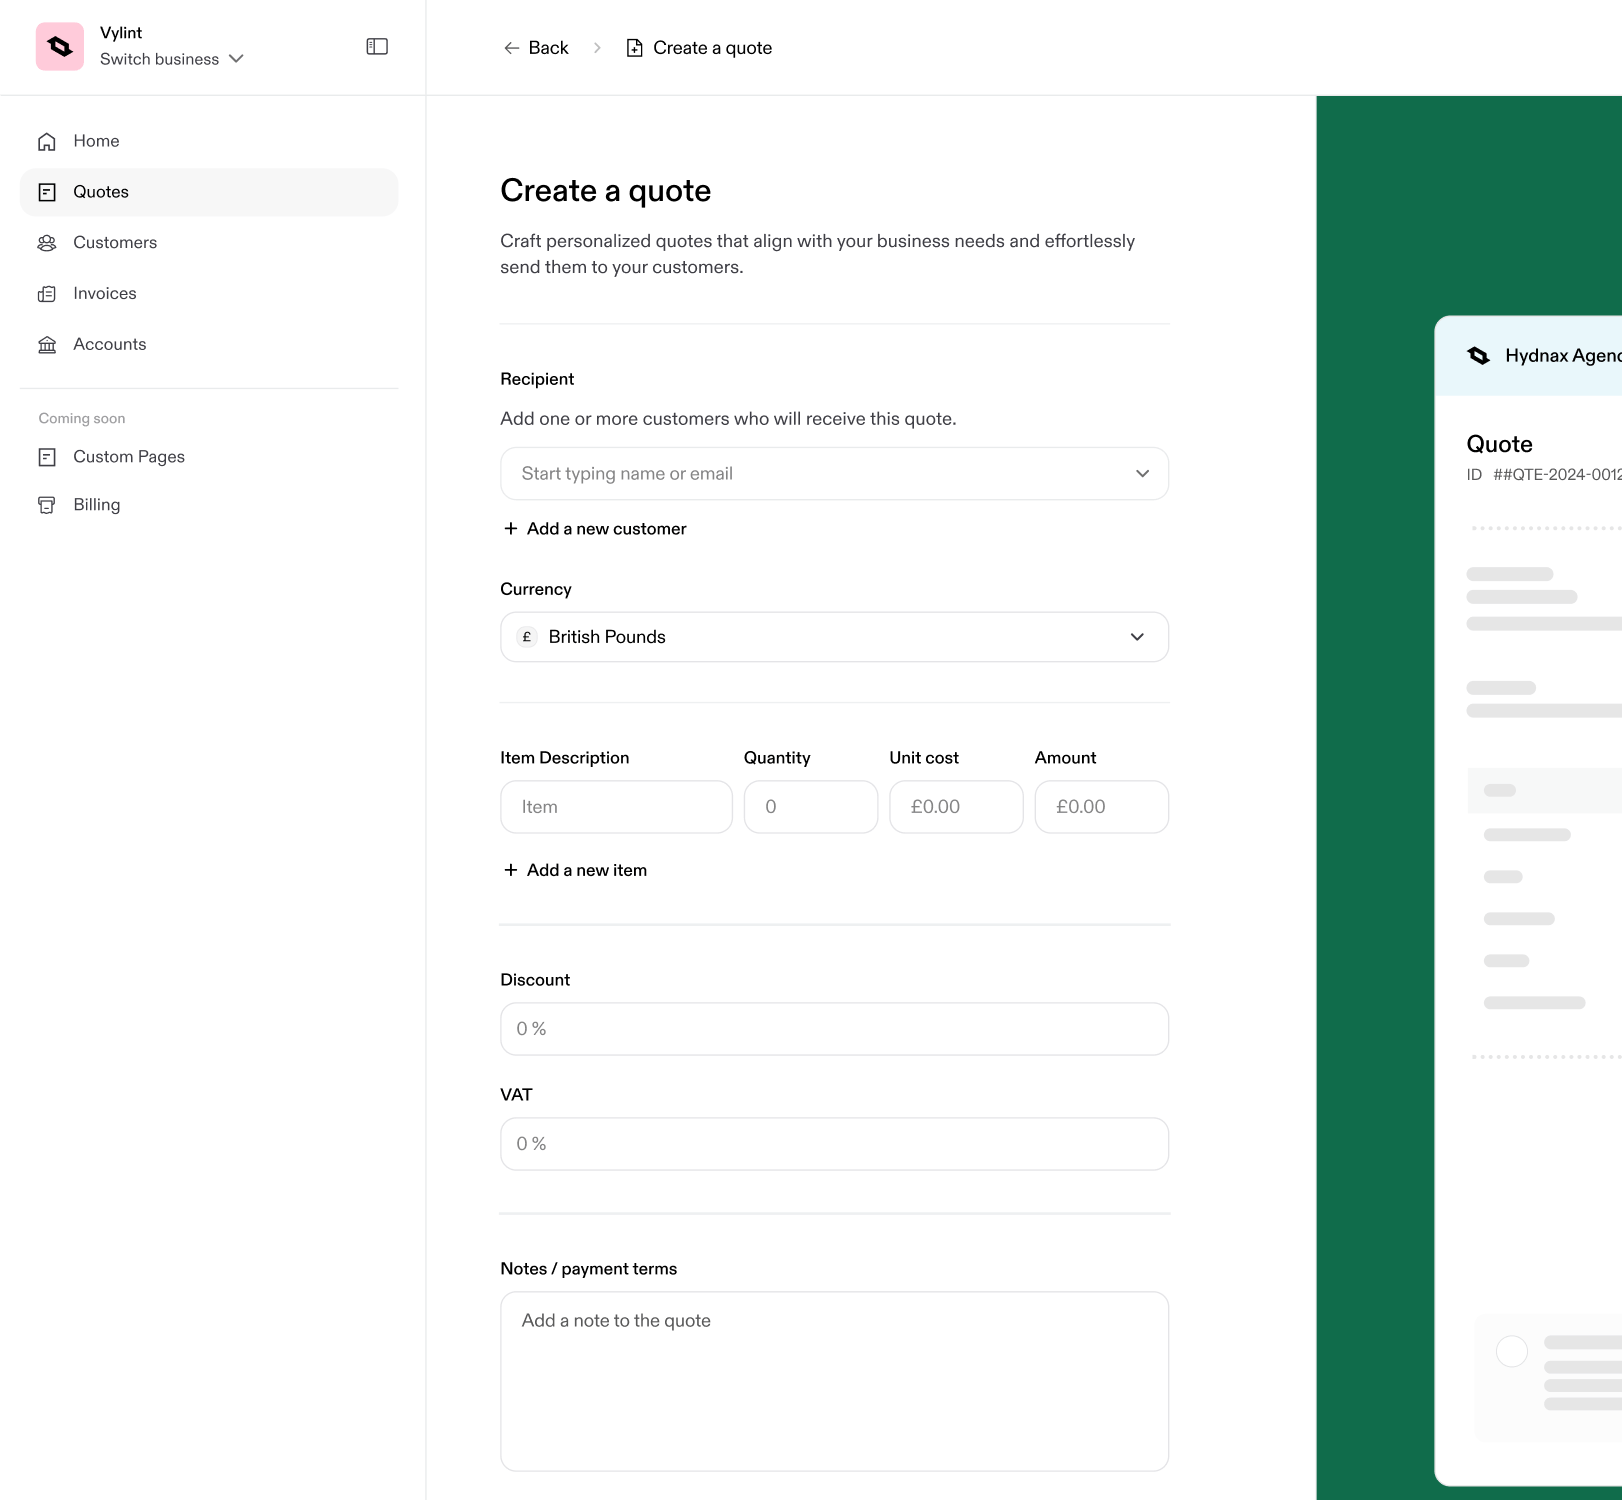Select the Quotes entry in navigation menu
The width and height of the screenshot is (1622, 1500).
pos(100,191)
